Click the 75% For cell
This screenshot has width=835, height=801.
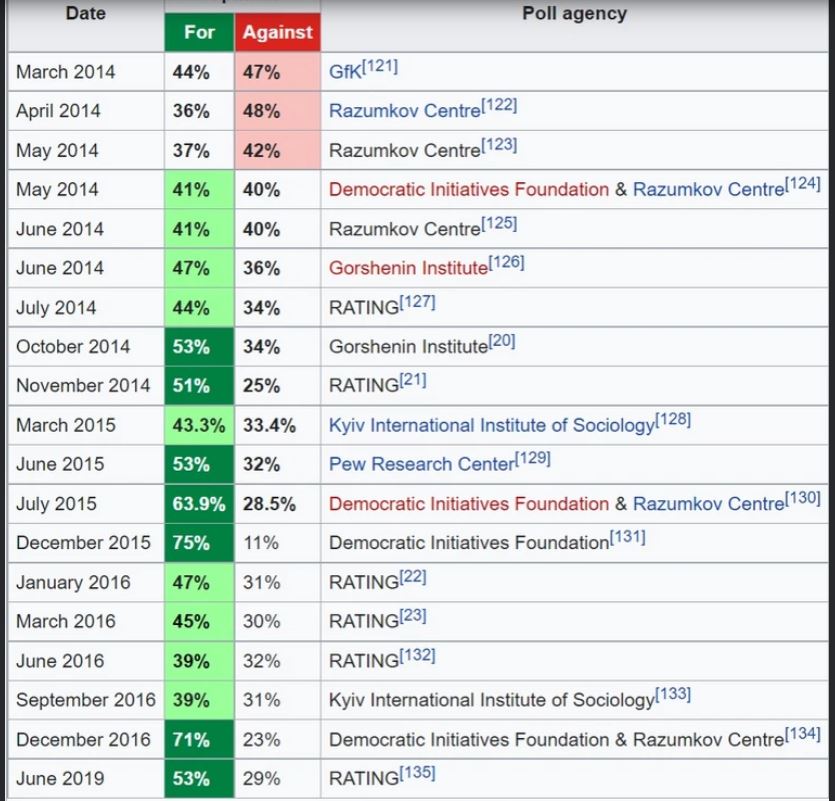pos(199,544)
